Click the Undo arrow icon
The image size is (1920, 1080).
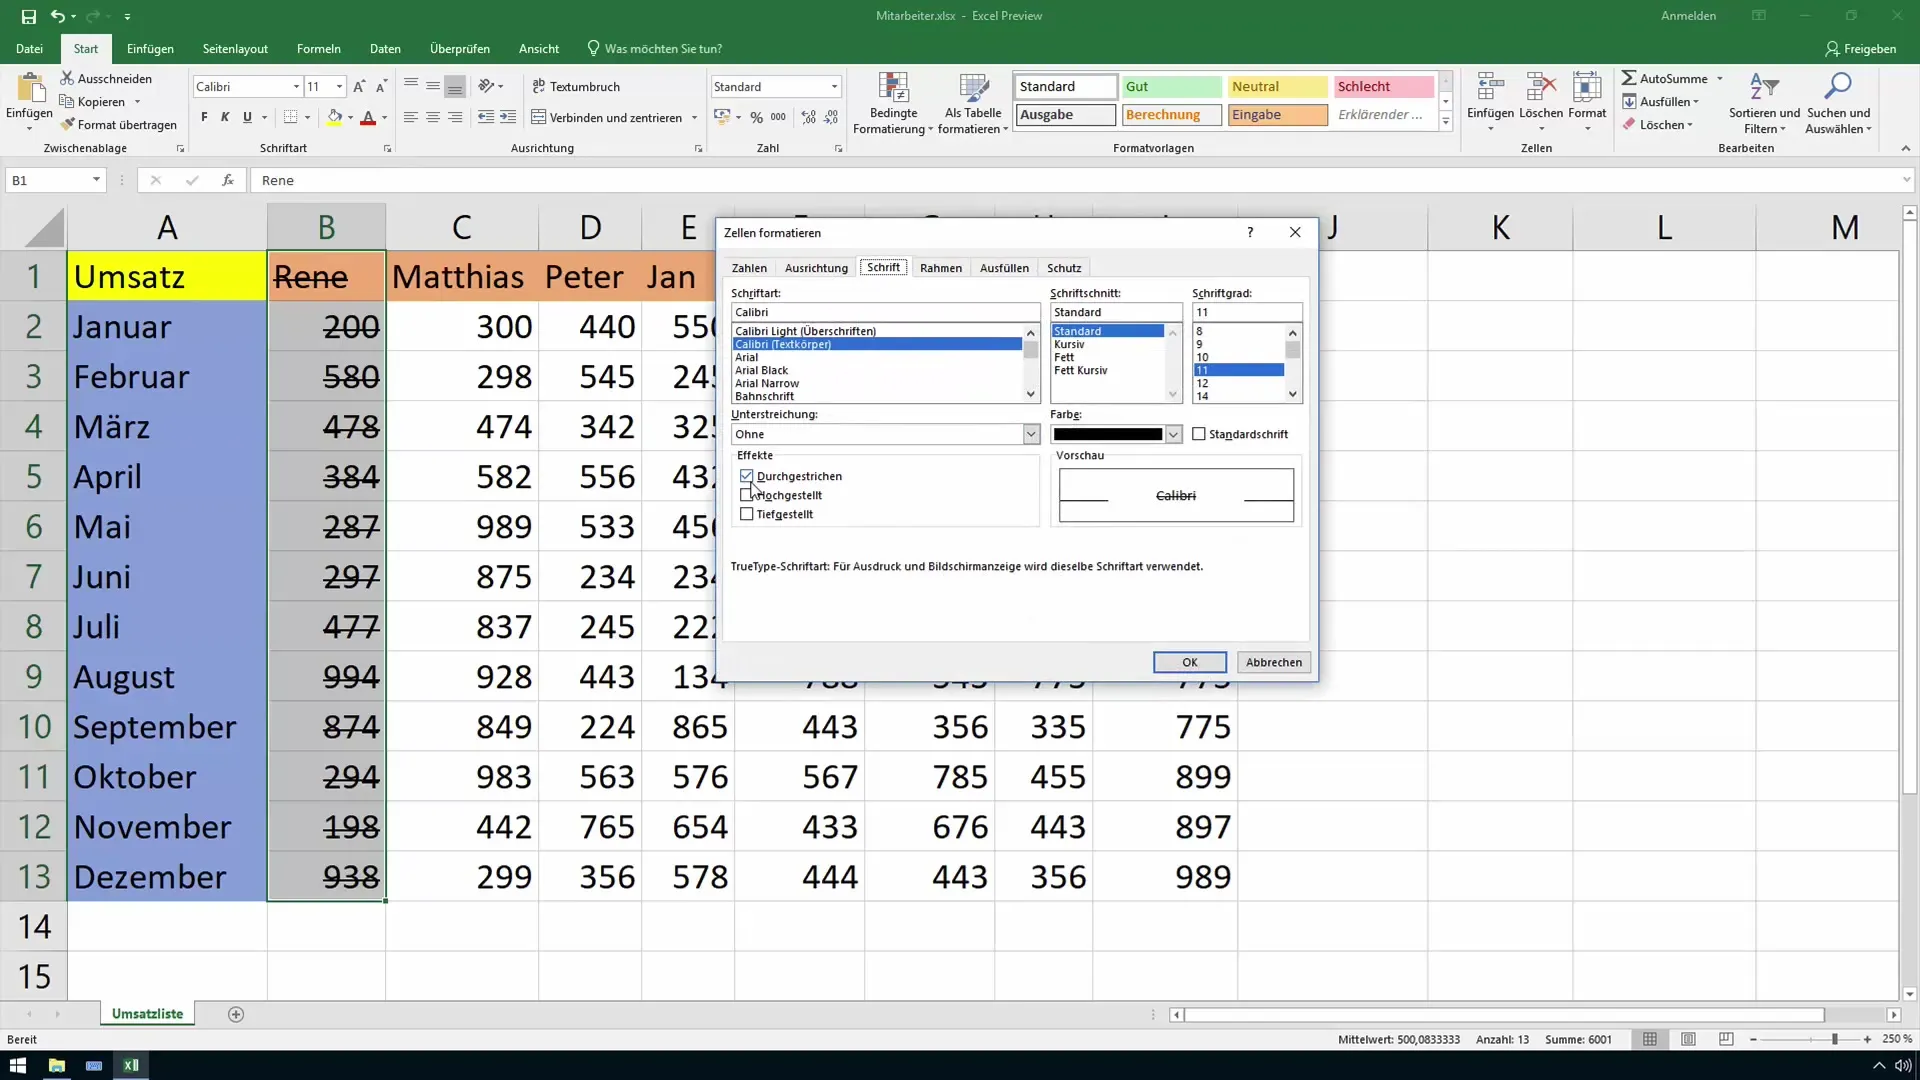point(58,16)
